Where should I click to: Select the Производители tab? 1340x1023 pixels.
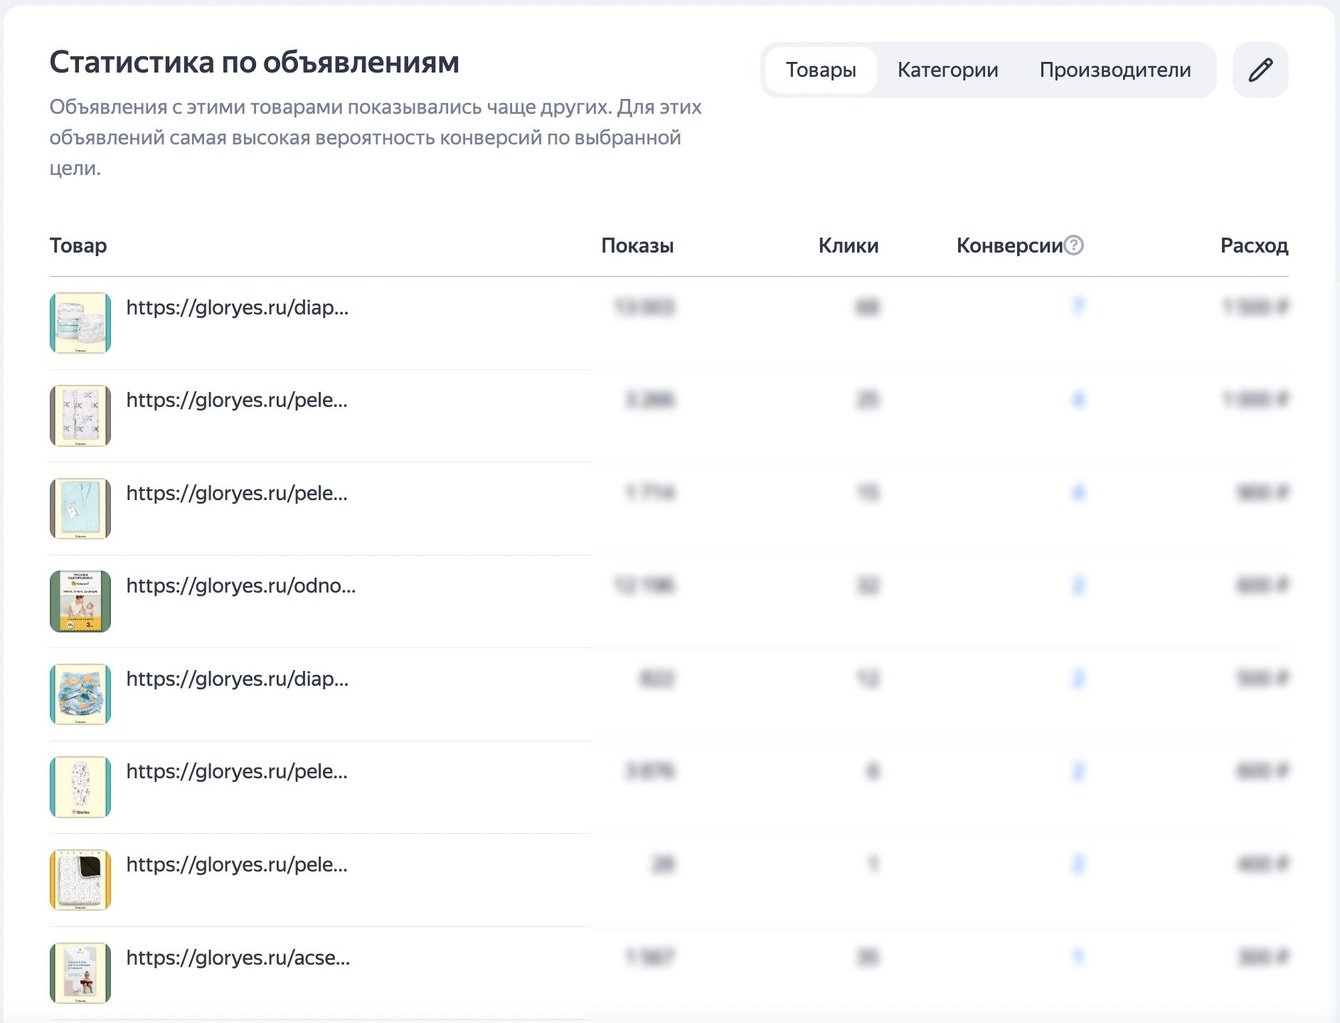pyautogui.click(x=1115, y=70)
